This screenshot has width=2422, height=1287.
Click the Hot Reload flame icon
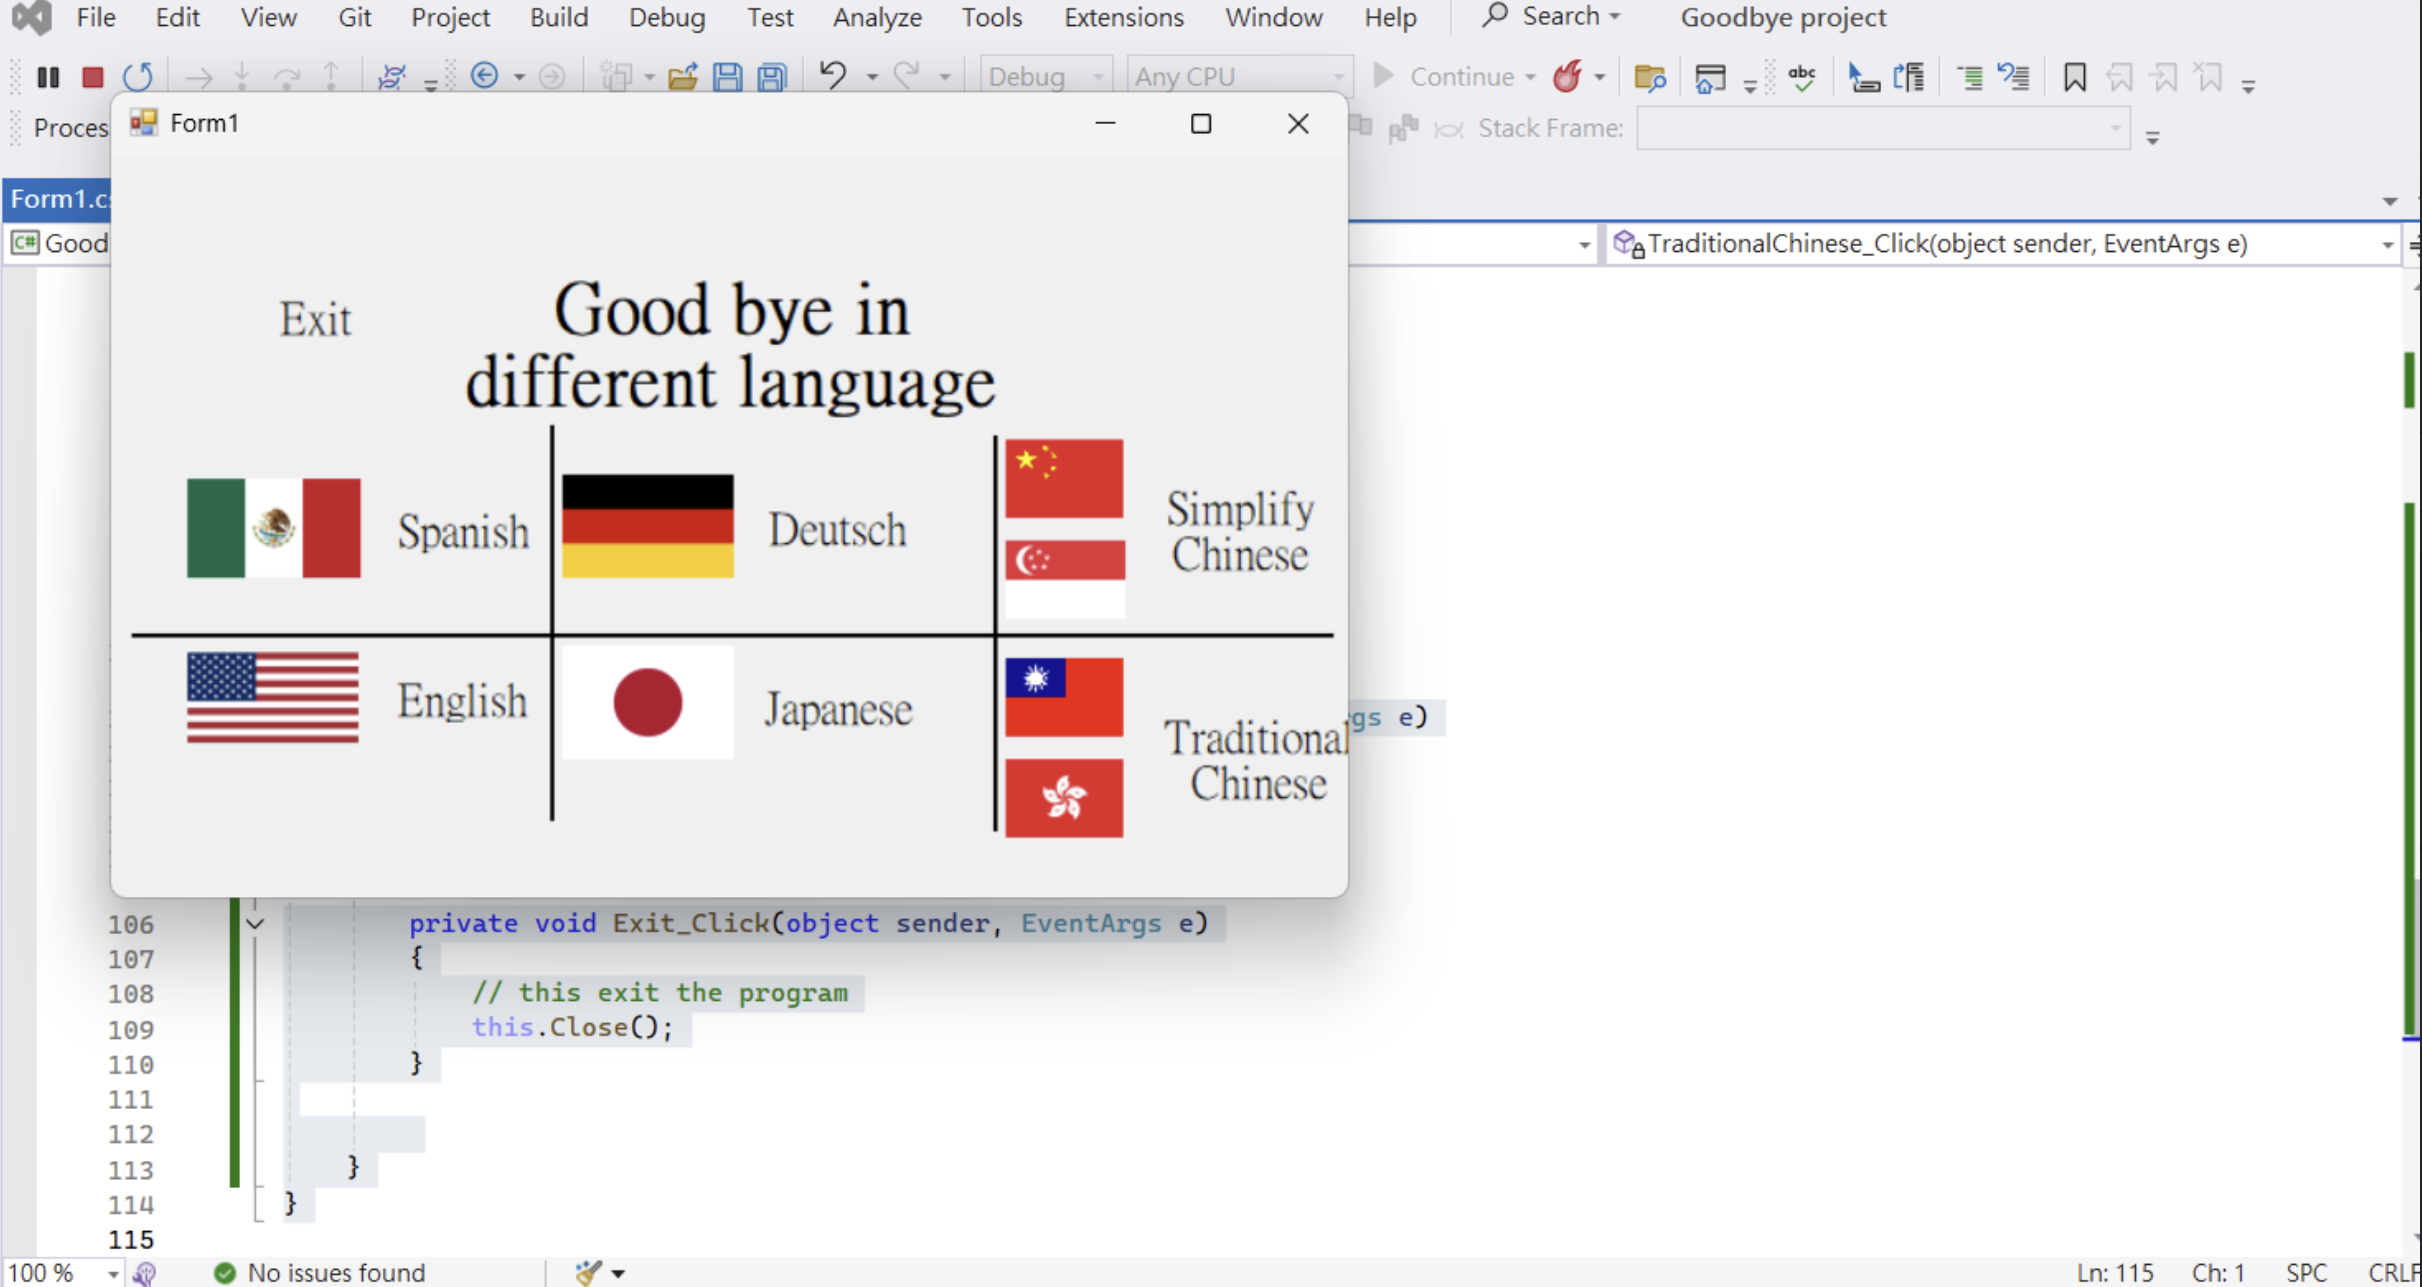click(x=1567, y=77)
